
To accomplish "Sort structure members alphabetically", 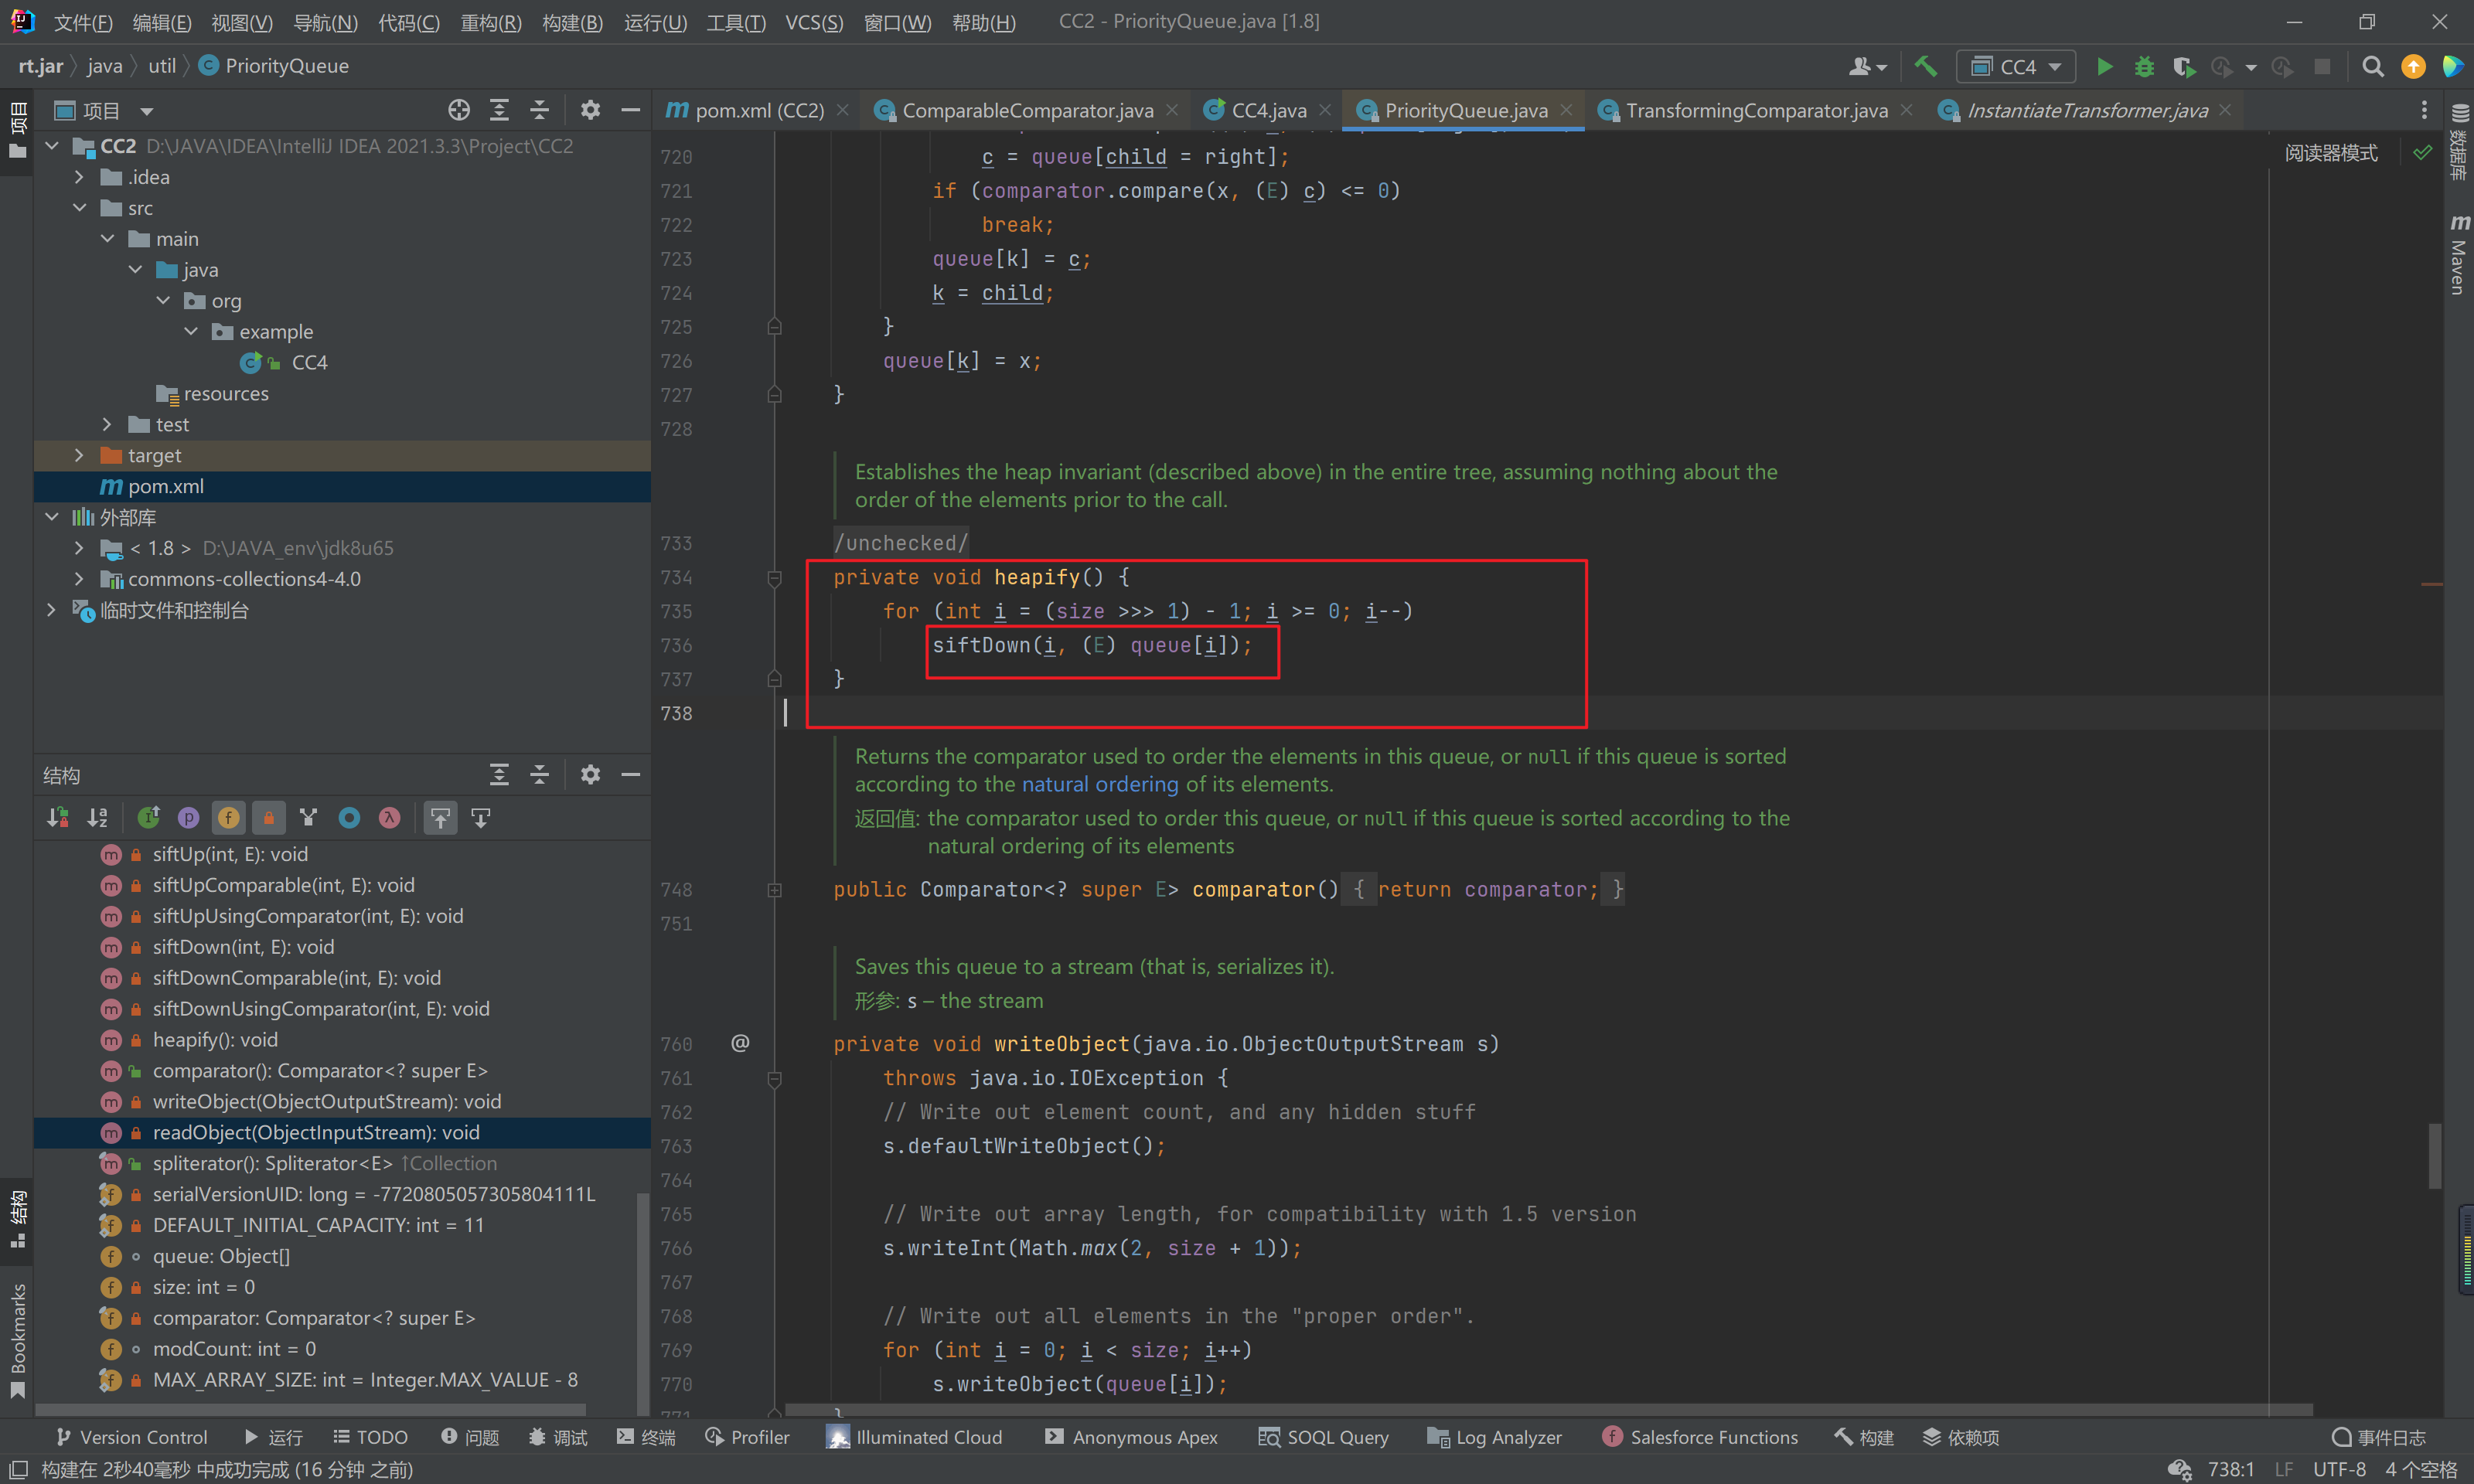I will (97, 818).
